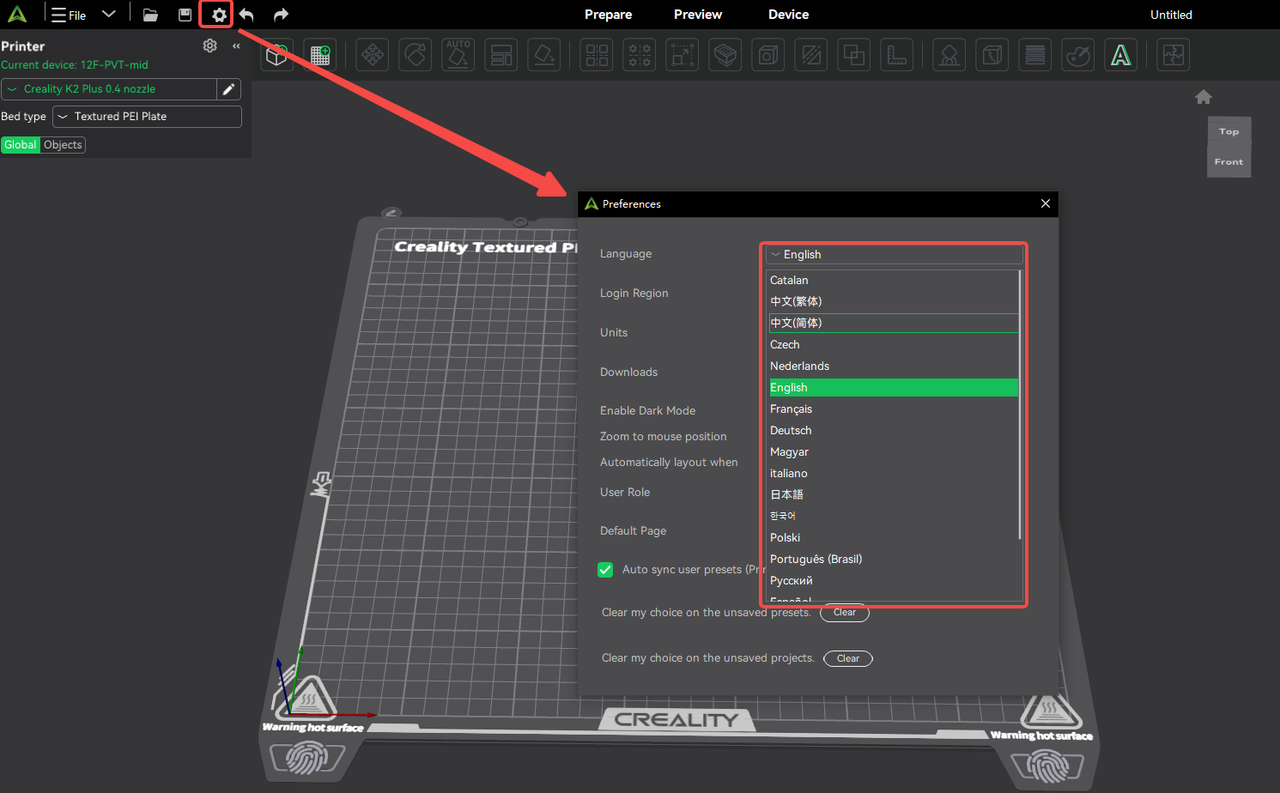This screenshot has width=1280, height=793.
Task: Open printer settings gear in Printer panel
Action: pyautogui.click(x=209, y=46)
